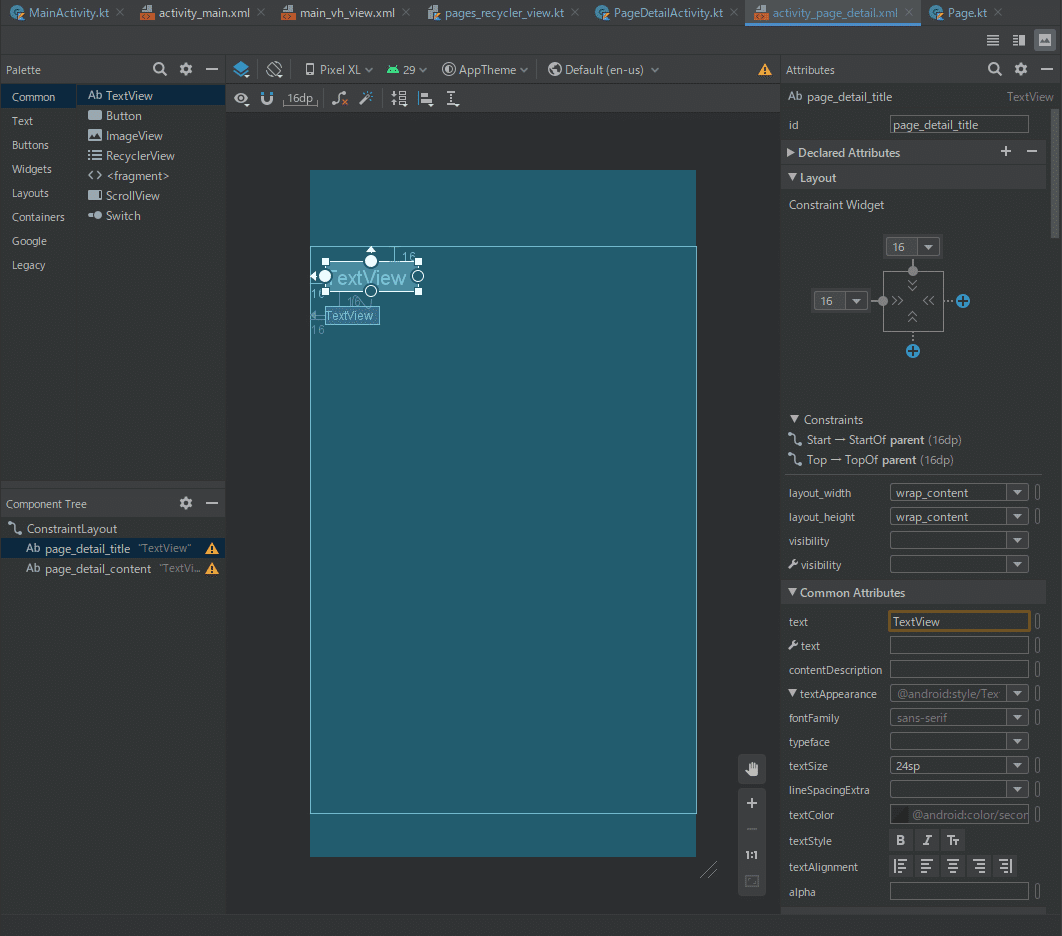Open the Palette panel settings gear
Screen dimensions: 1062x936
[x=186, y=70]
